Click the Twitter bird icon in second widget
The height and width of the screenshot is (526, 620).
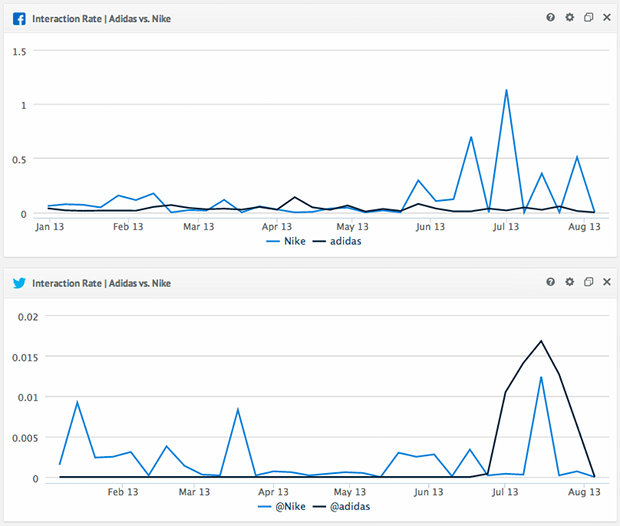(x=19, y=283)
